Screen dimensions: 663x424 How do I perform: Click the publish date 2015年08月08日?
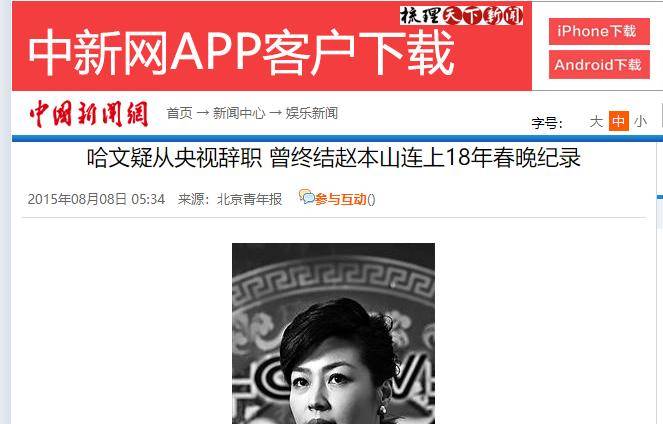(77, 199)
